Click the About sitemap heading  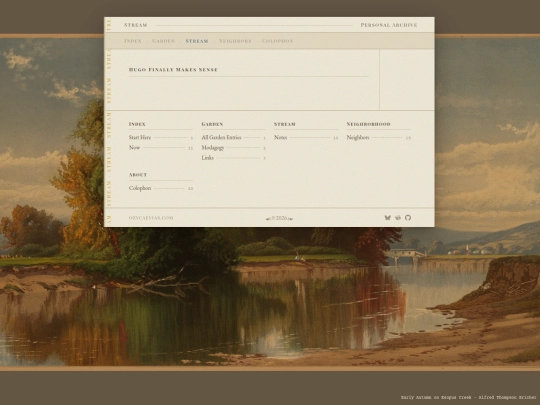coord(138,175)
